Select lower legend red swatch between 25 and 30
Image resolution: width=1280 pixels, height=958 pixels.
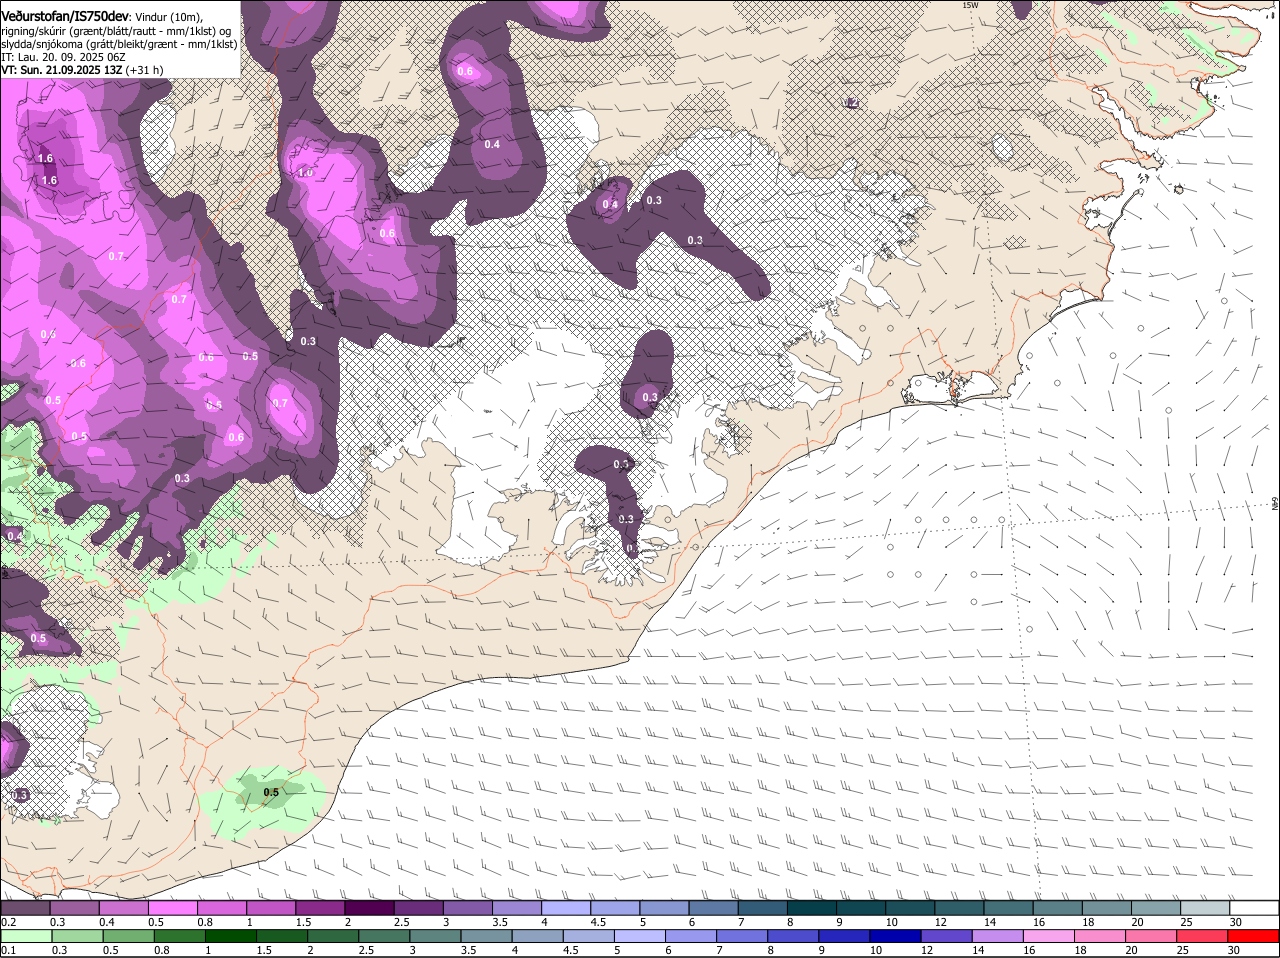[x=1203, y=936]
